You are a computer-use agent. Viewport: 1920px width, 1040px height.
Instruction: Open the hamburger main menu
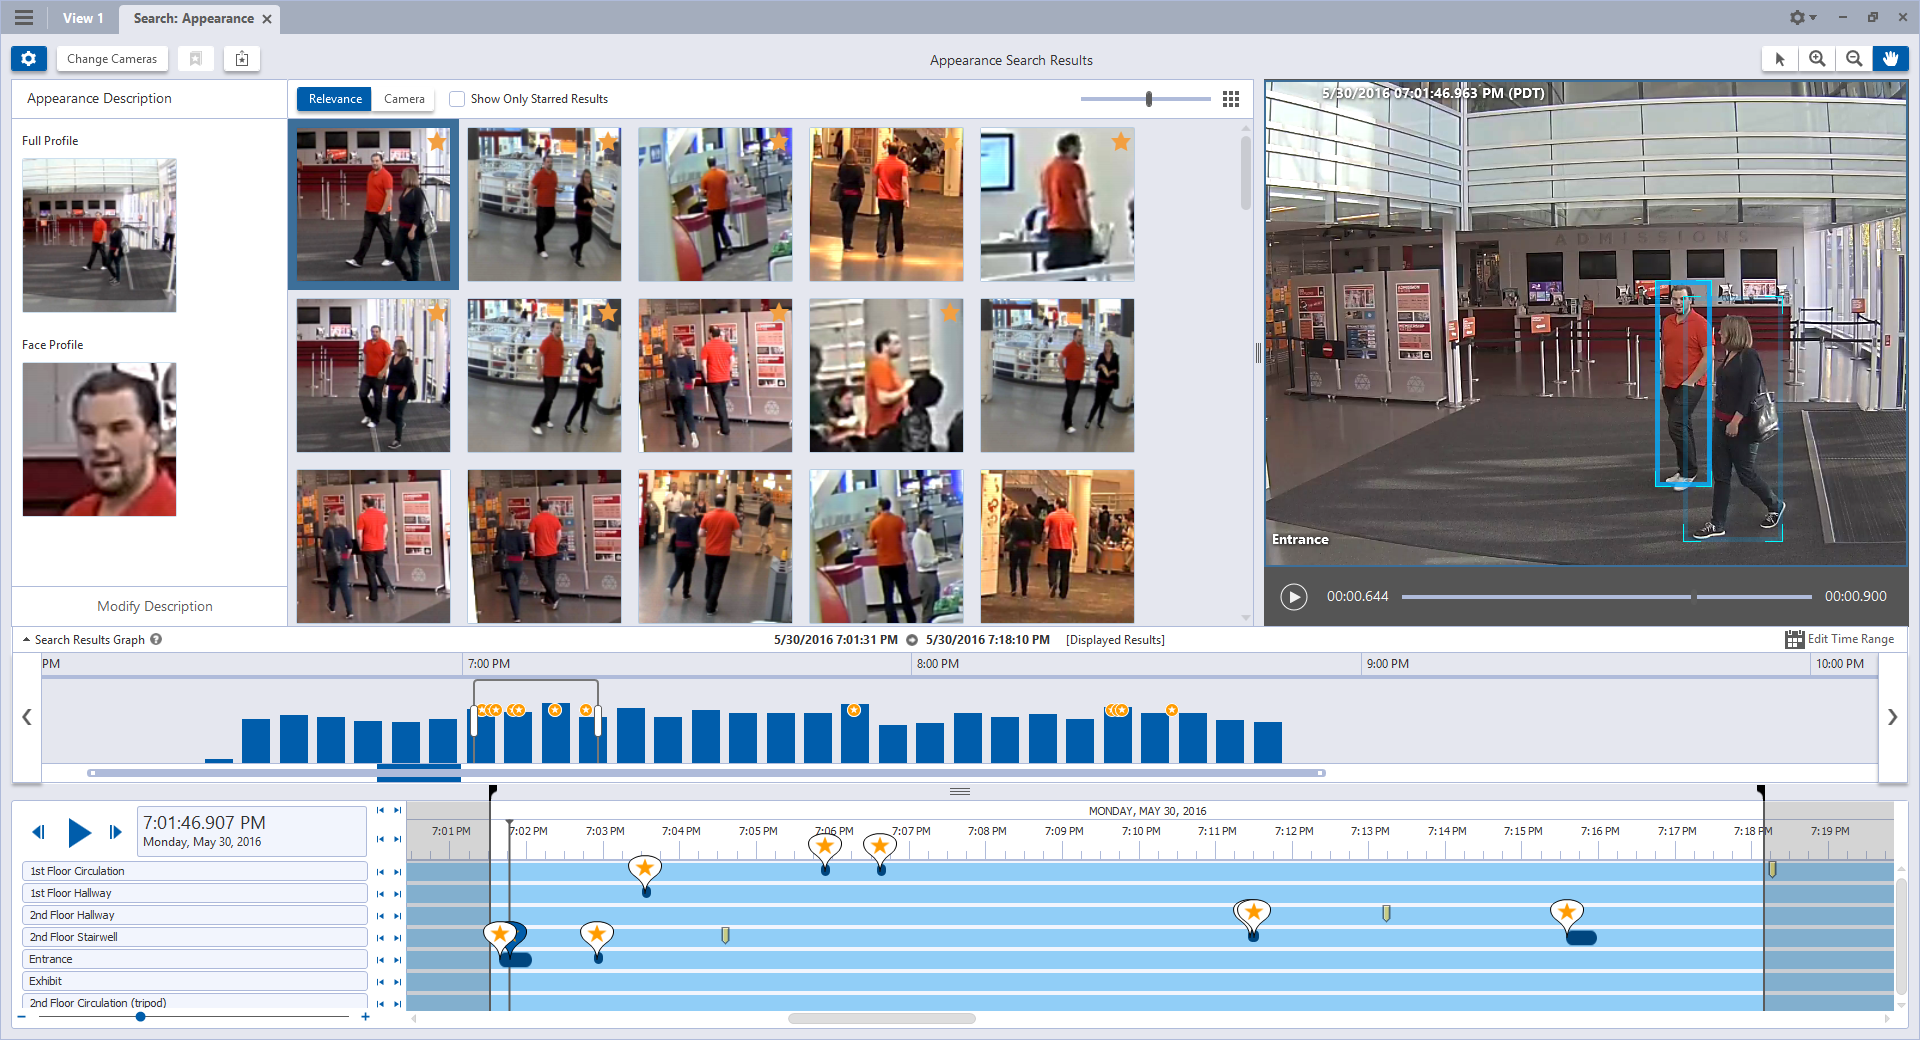pos(24,18)
